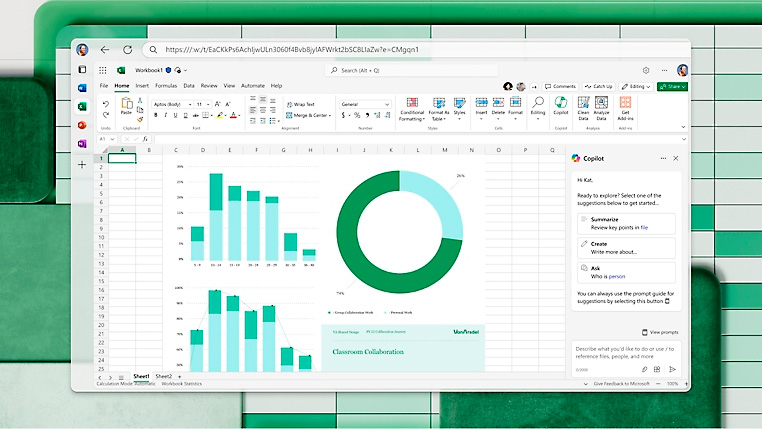The image size is (762, 429).
Task: Open the fill color highlighter picker
Action: point(219,116)
